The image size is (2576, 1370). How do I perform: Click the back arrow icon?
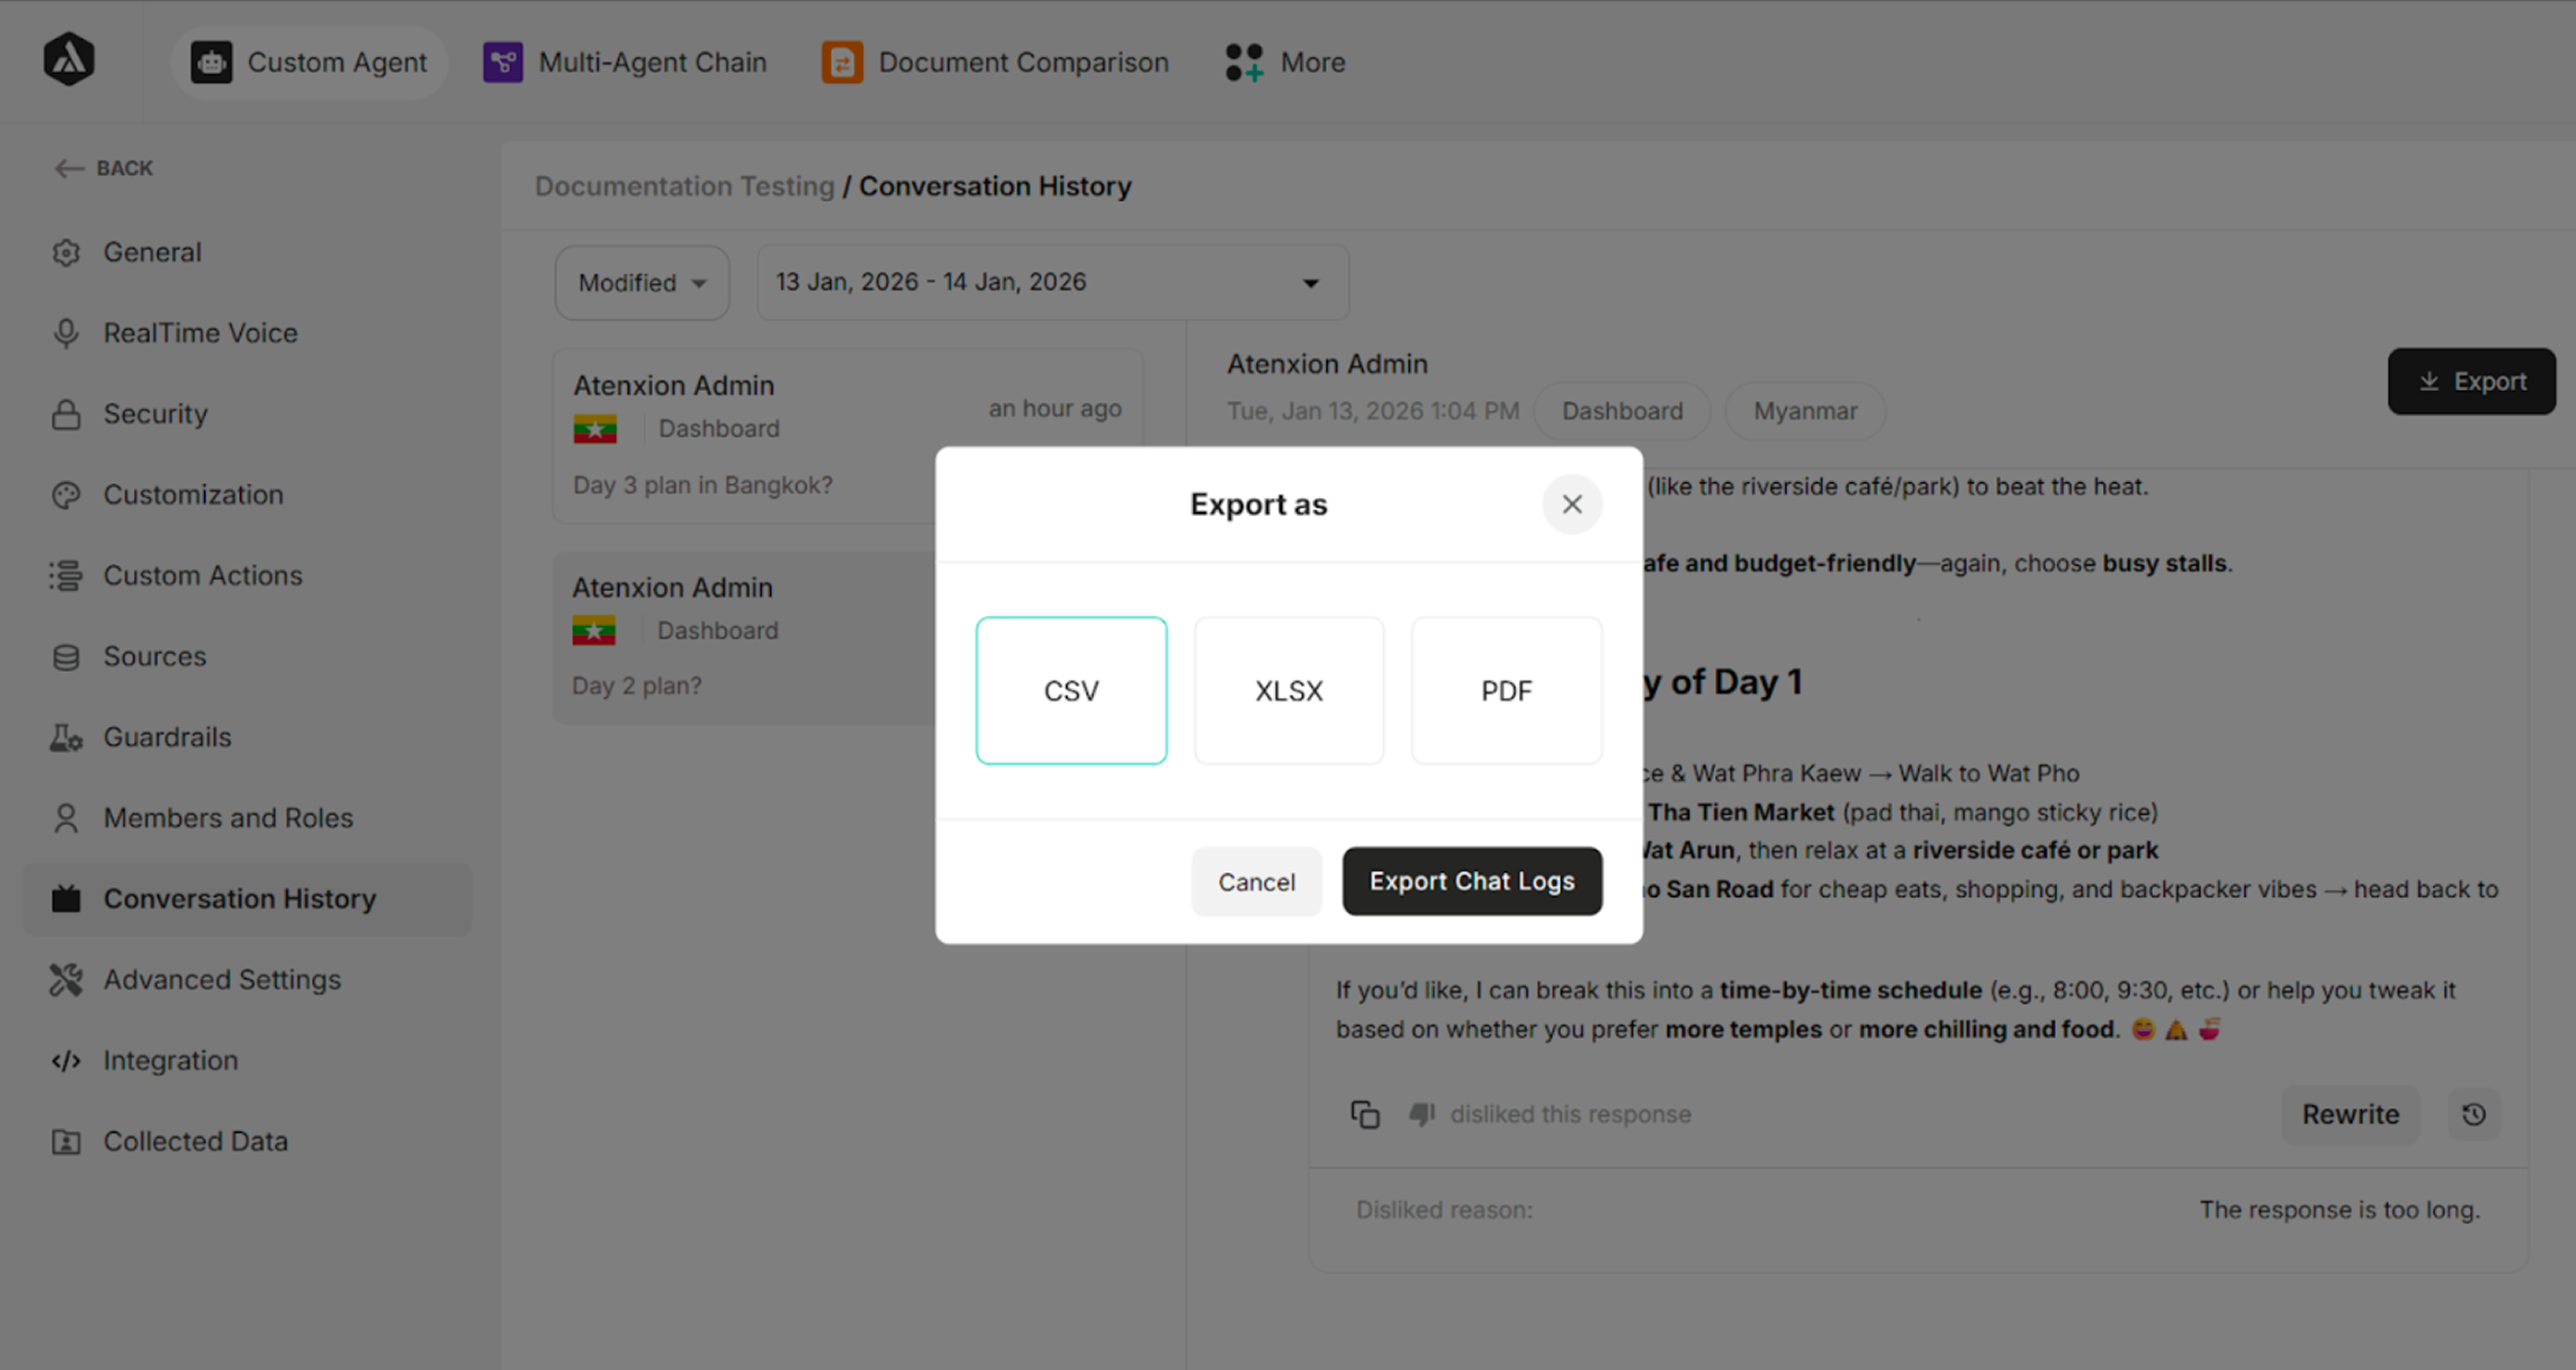(68, 168)
